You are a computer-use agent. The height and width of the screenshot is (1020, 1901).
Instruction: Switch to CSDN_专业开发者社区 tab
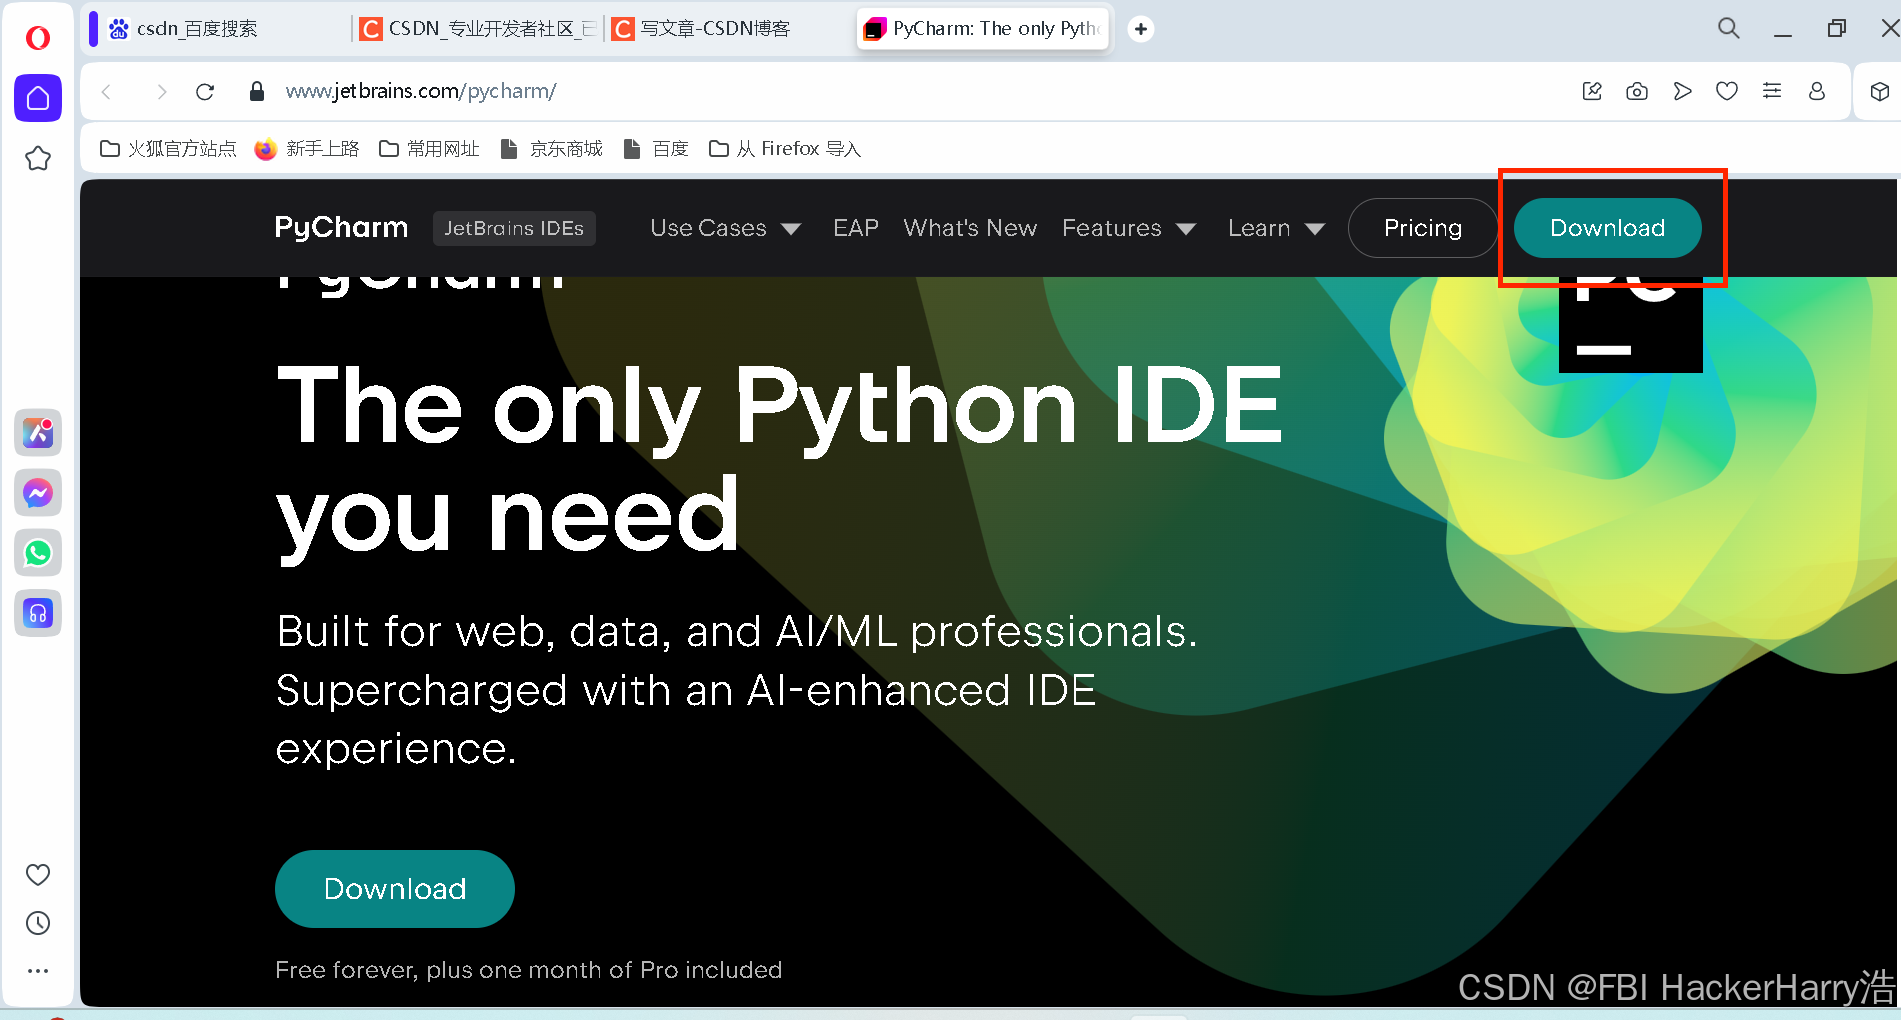(x=476, y=29)
